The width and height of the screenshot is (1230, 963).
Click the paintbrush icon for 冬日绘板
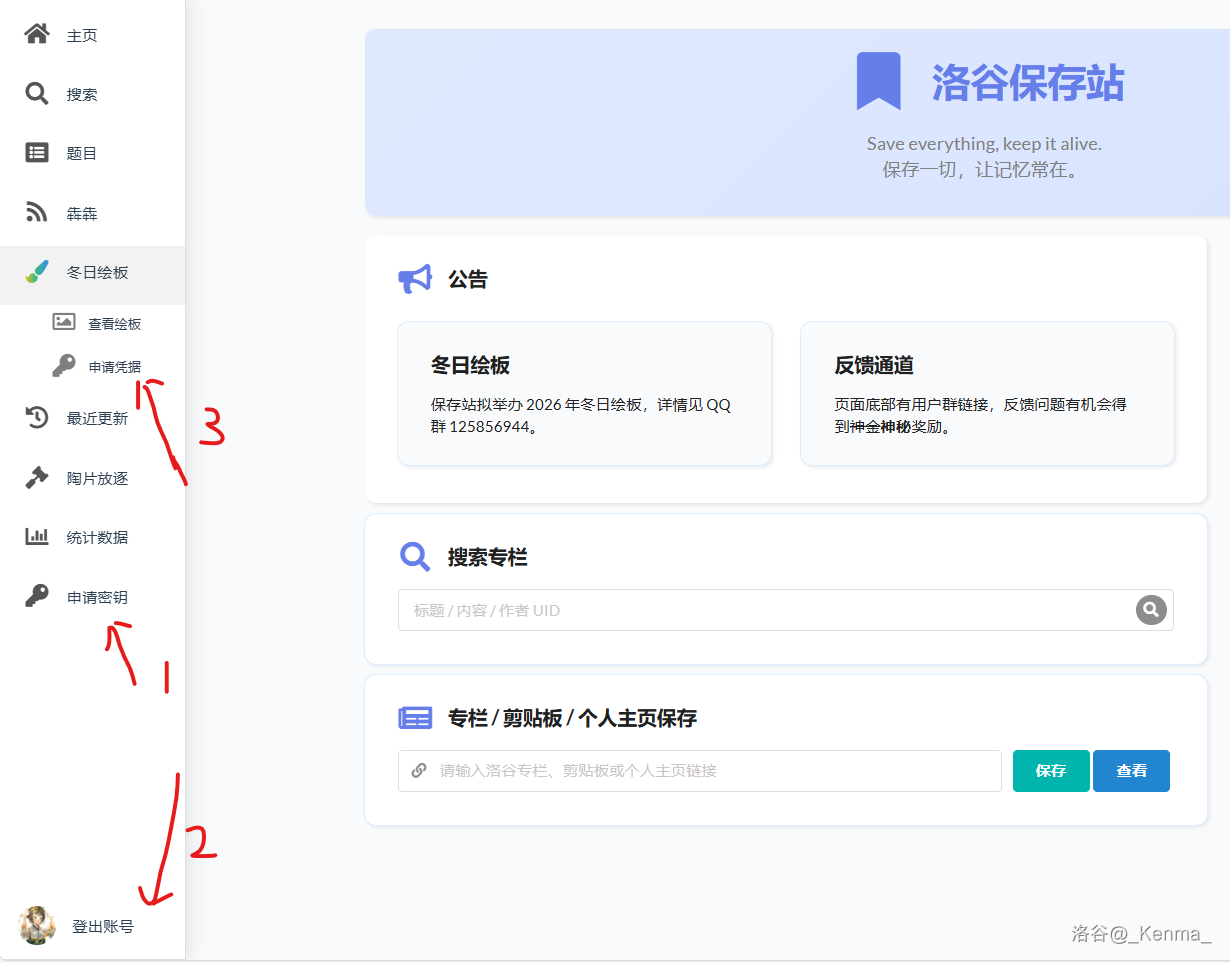coord(37,272)
